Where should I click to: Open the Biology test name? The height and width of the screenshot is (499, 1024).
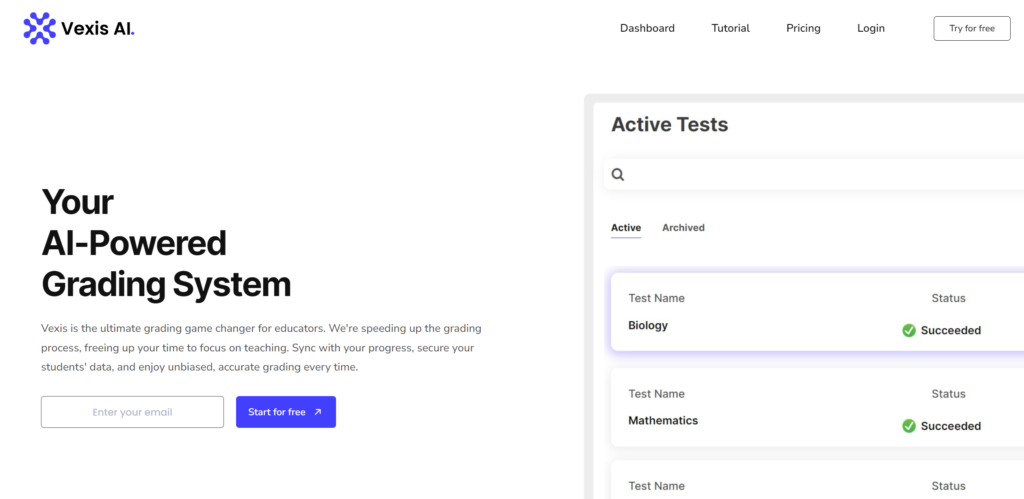[x=648, y=325]
